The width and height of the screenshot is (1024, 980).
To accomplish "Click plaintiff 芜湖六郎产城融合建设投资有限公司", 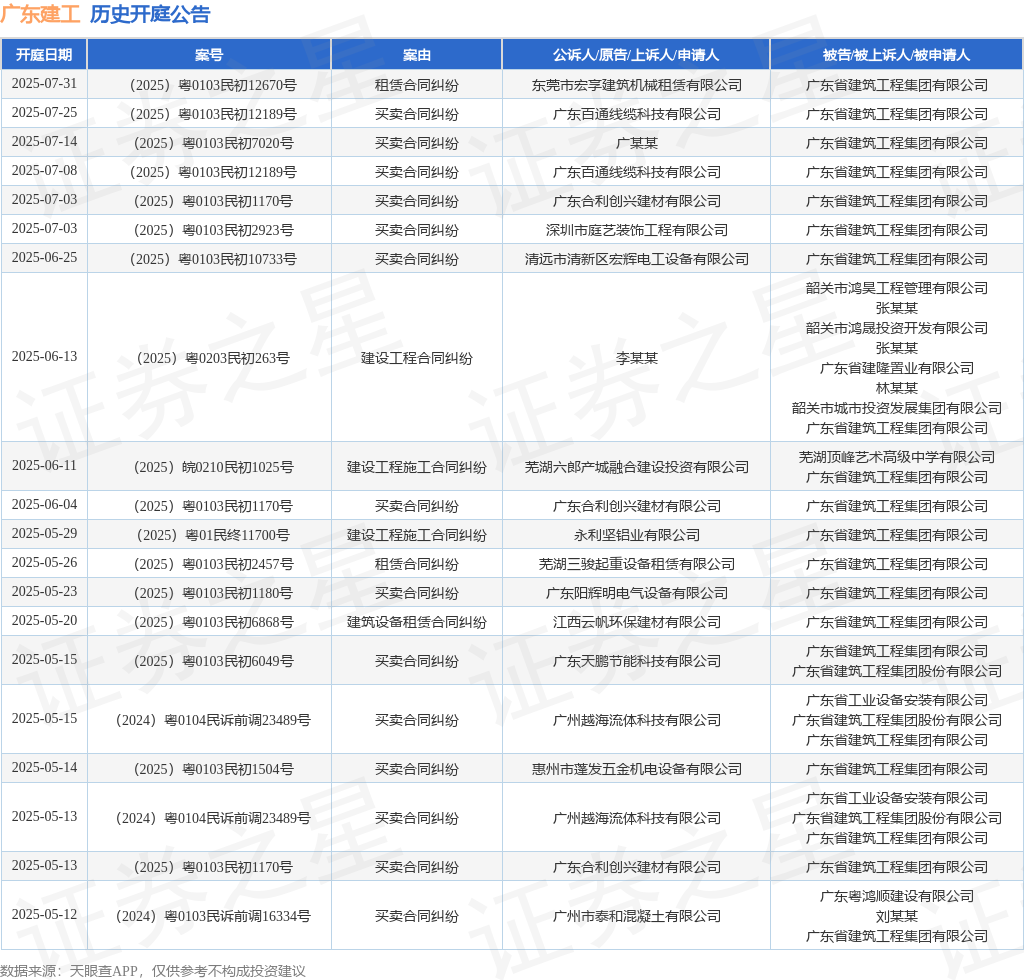I will (637, 467).
